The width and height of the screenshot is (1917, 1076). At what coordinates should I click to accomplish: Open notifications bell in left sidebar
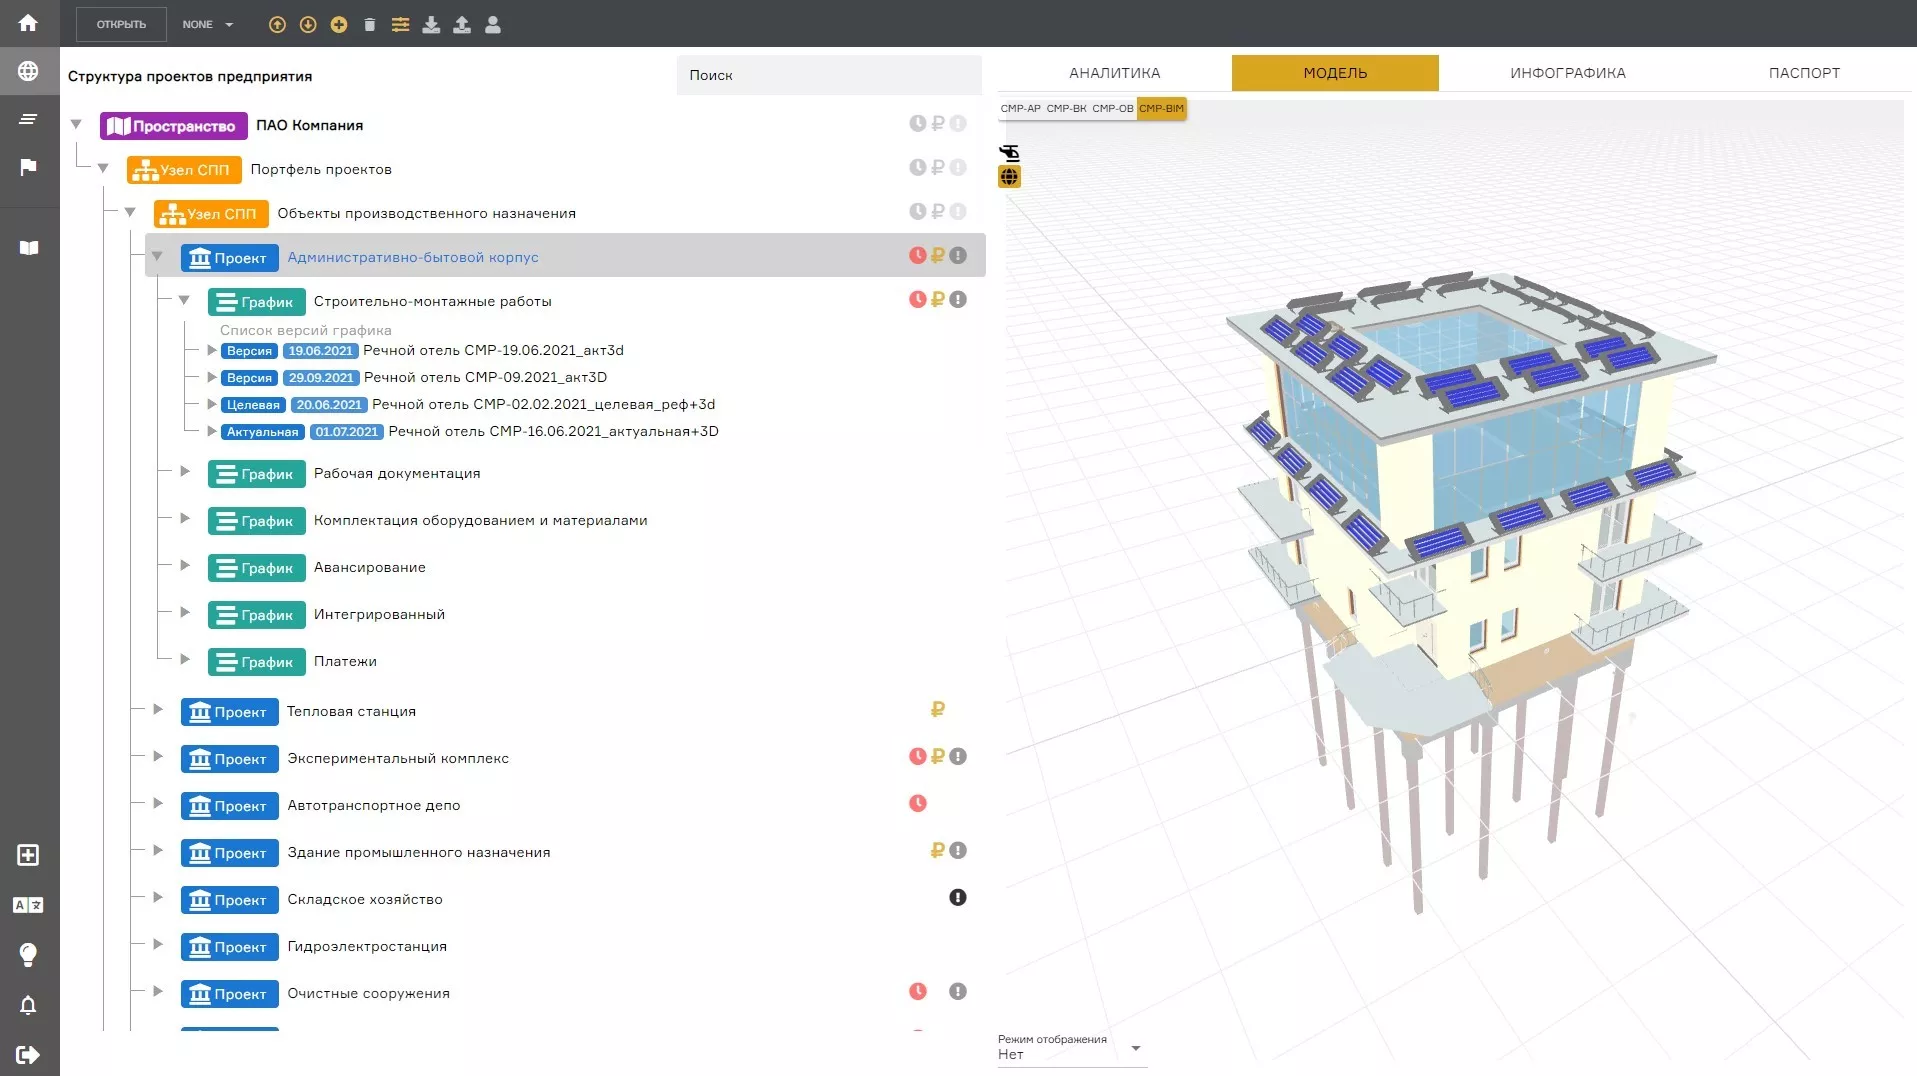pos(28,1005)
